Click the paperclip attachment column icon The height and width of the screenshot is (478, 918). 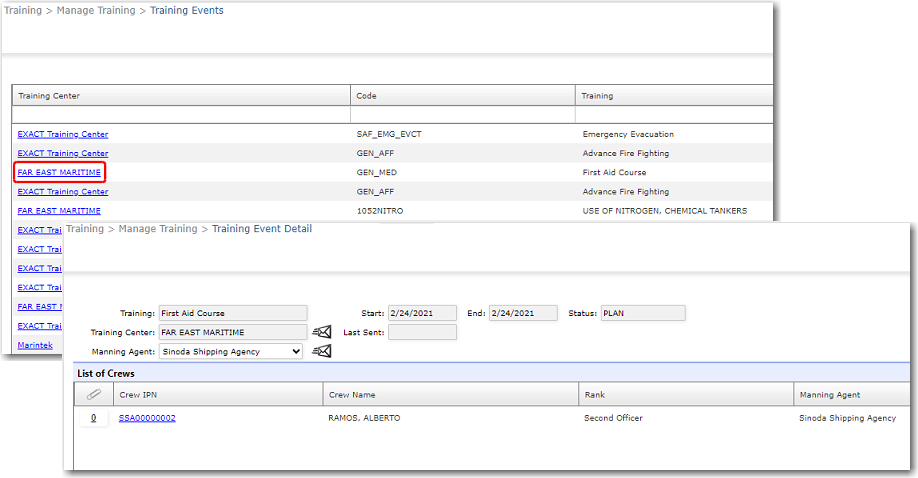click(x=94, y=395)
